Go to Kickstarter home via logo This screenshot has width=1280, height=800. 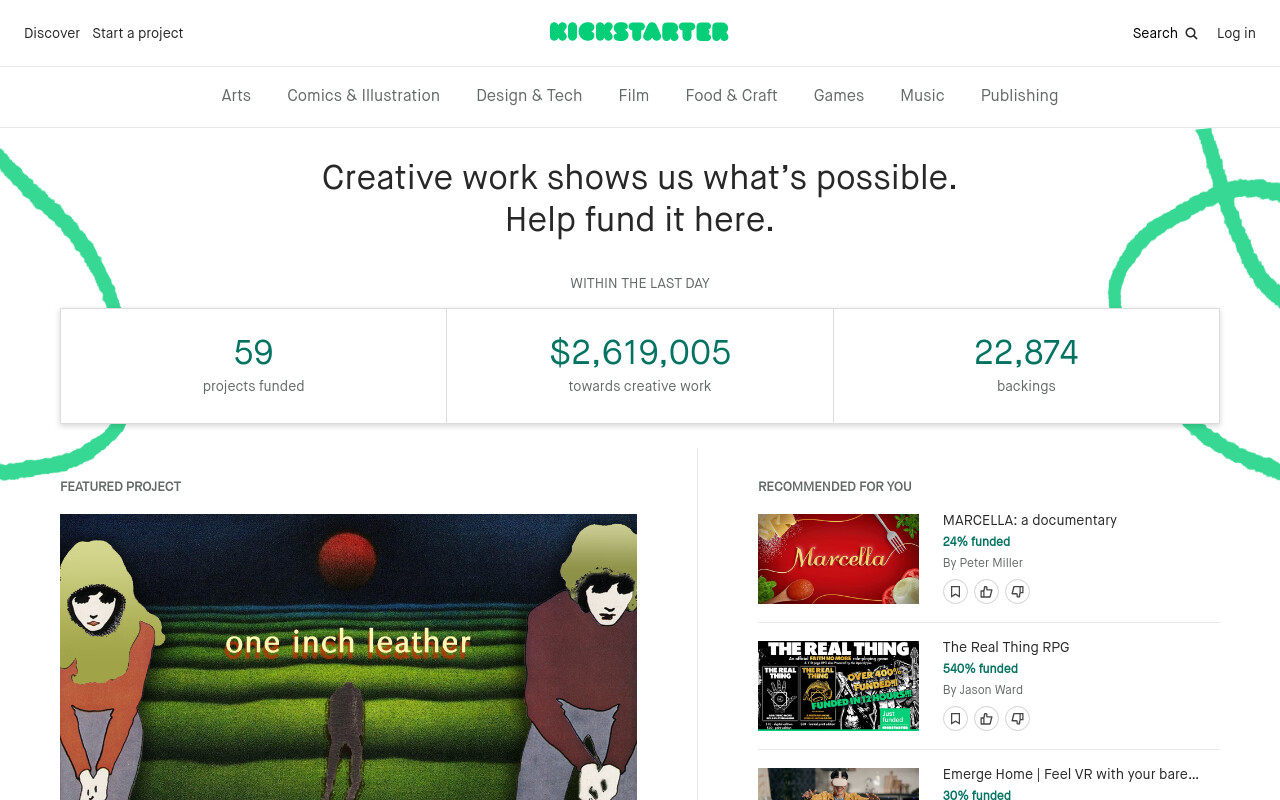[x=639, y=32]
